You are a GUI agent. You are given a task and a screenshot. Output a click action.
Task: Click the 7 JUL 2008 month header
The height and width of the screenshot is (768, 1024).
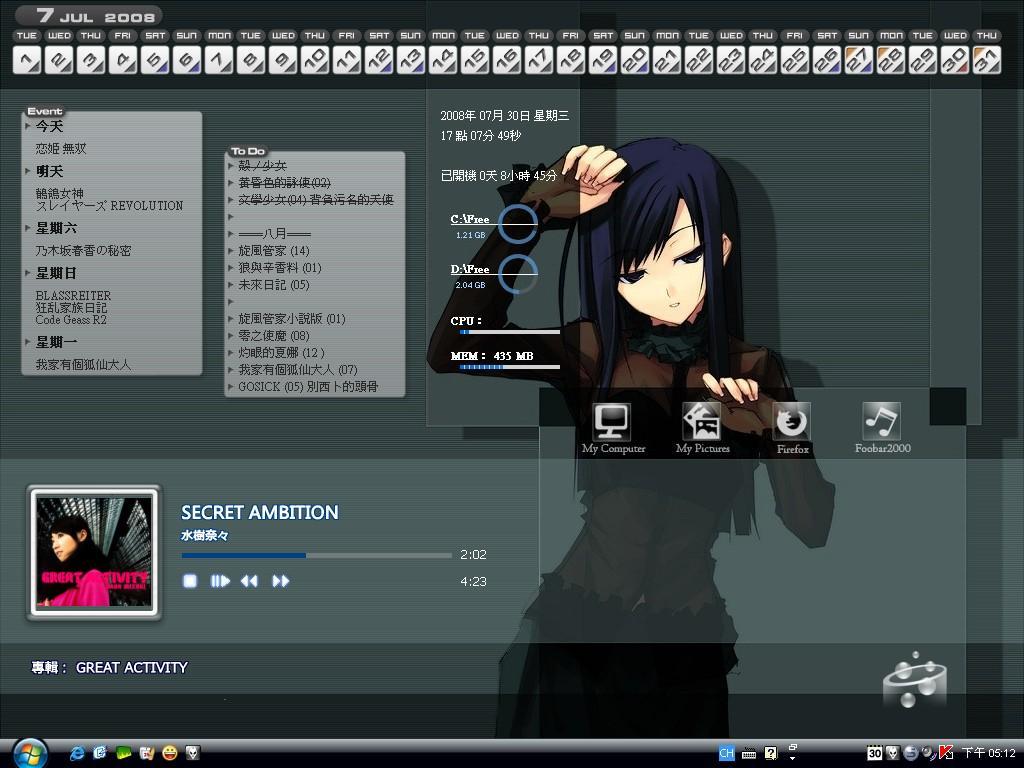click(88, 16)
